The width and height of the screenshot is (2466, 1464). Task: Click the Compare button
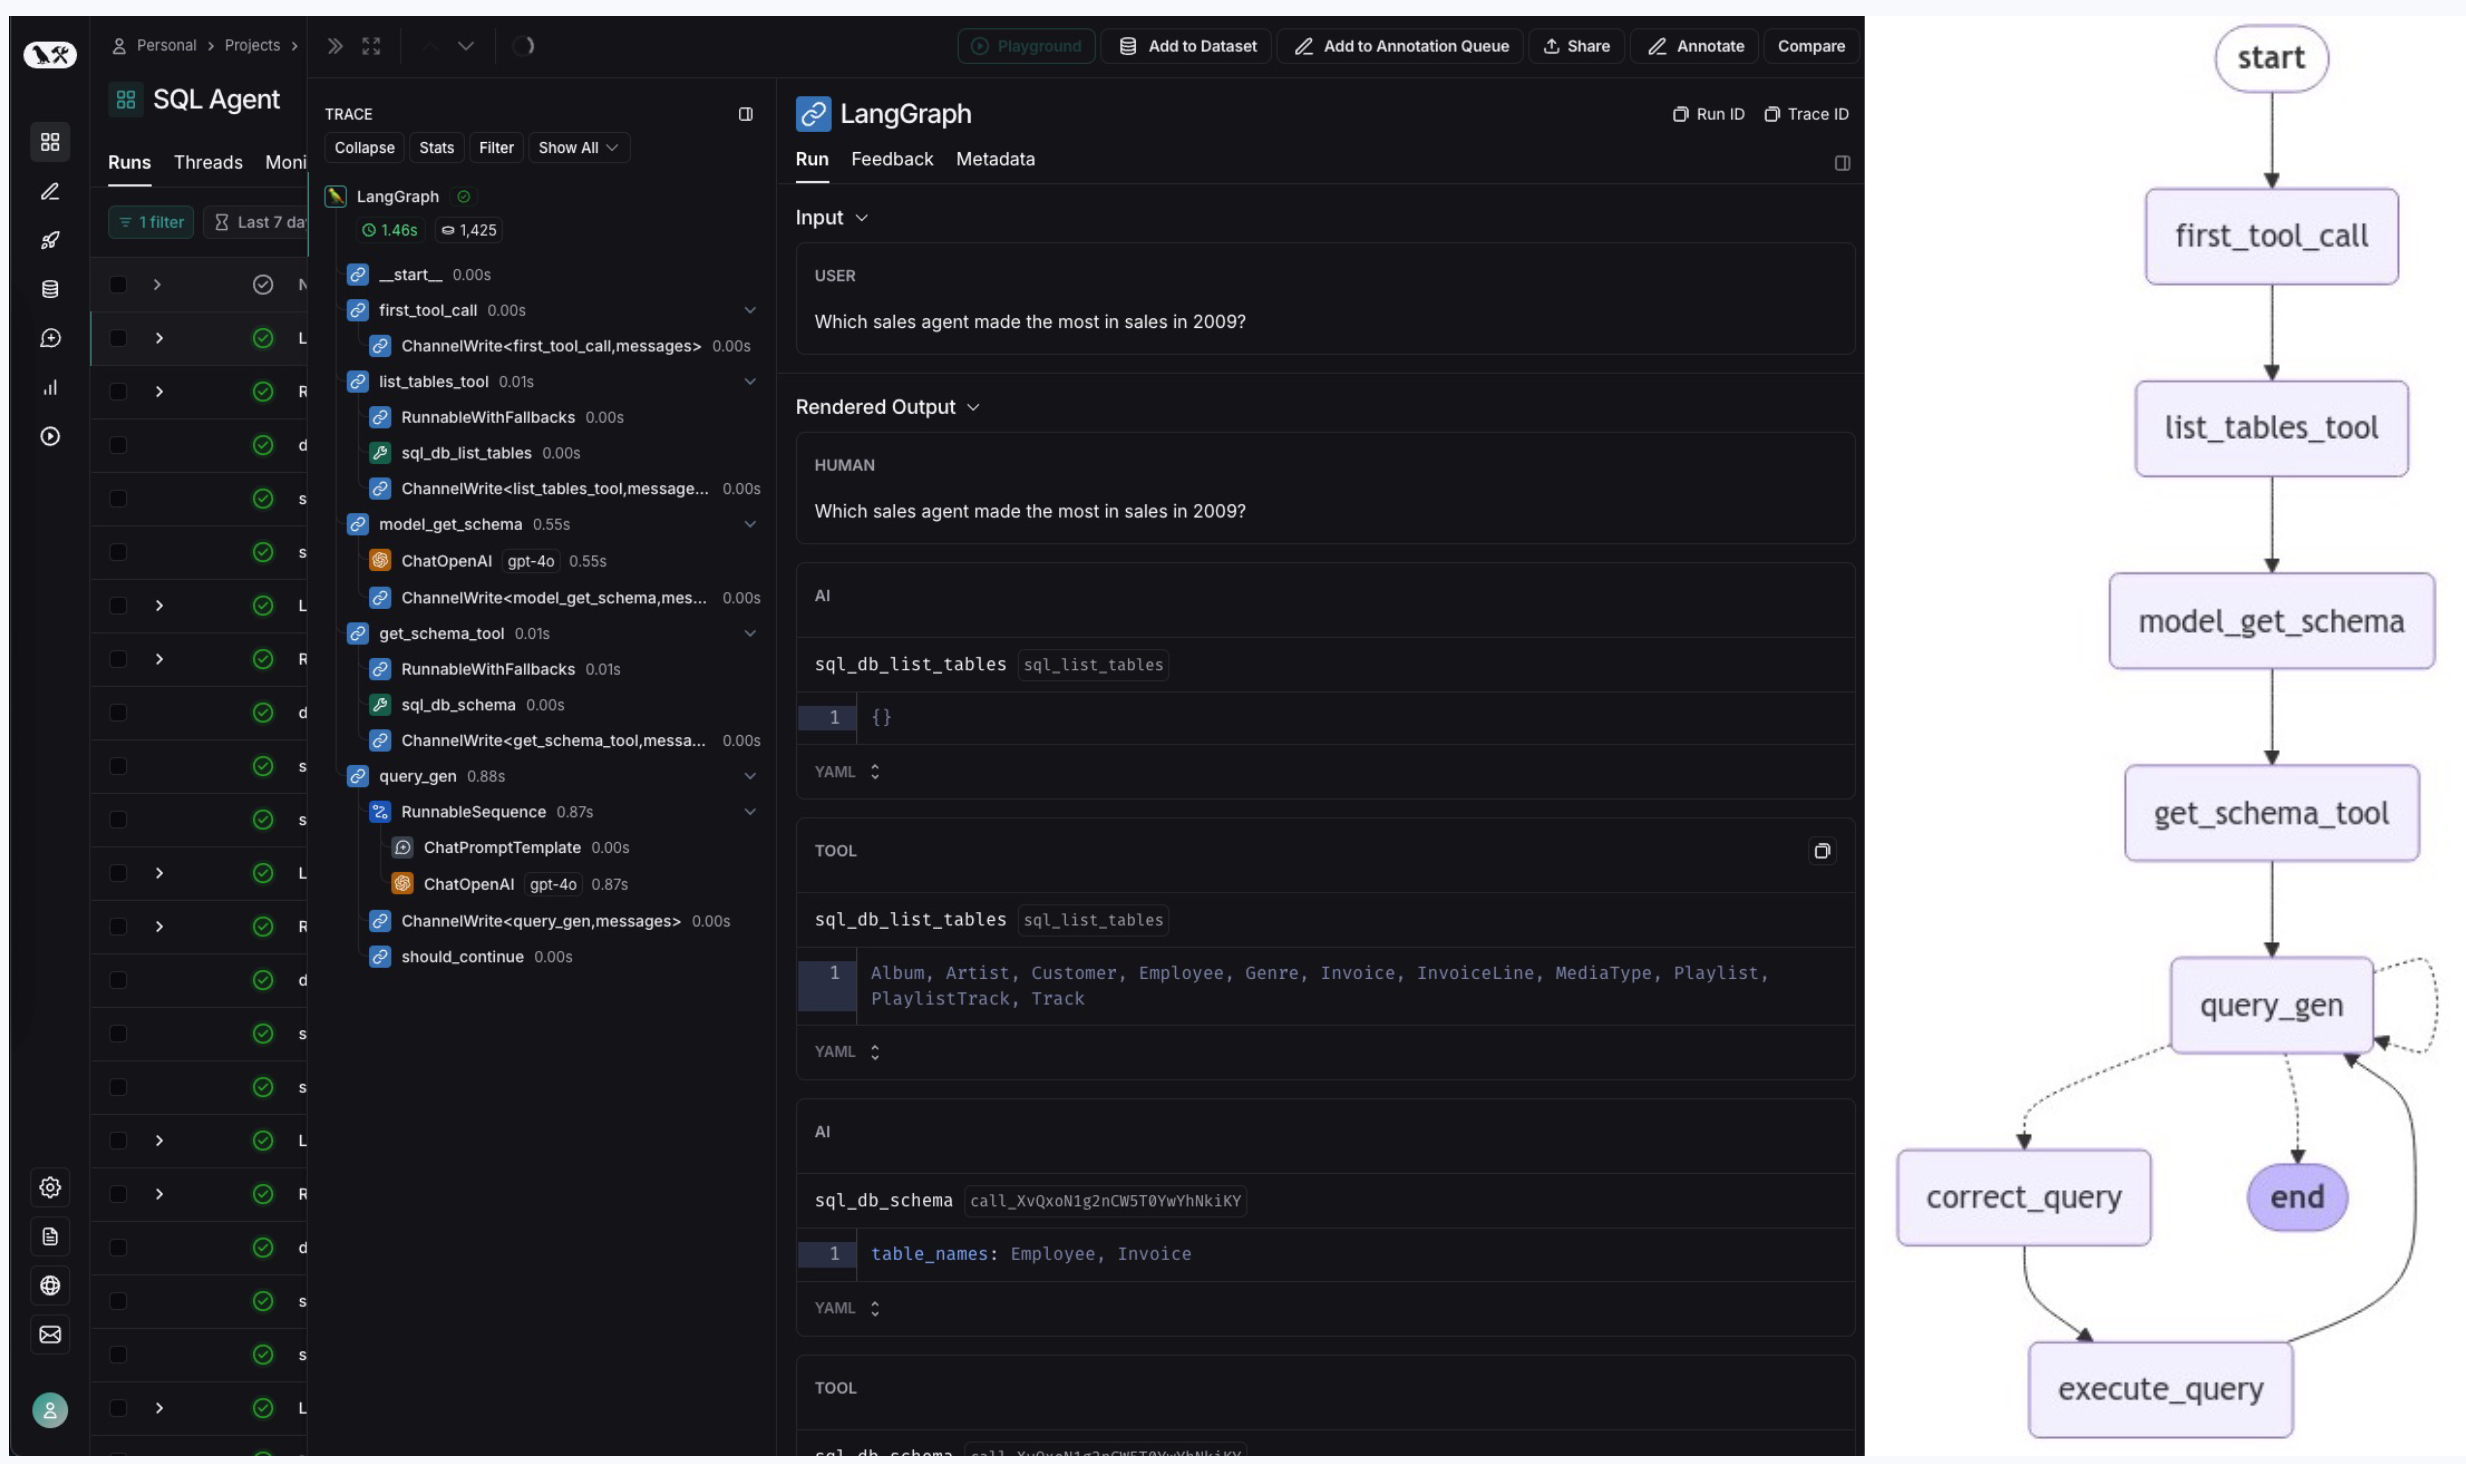click(x=1810, y=46)
